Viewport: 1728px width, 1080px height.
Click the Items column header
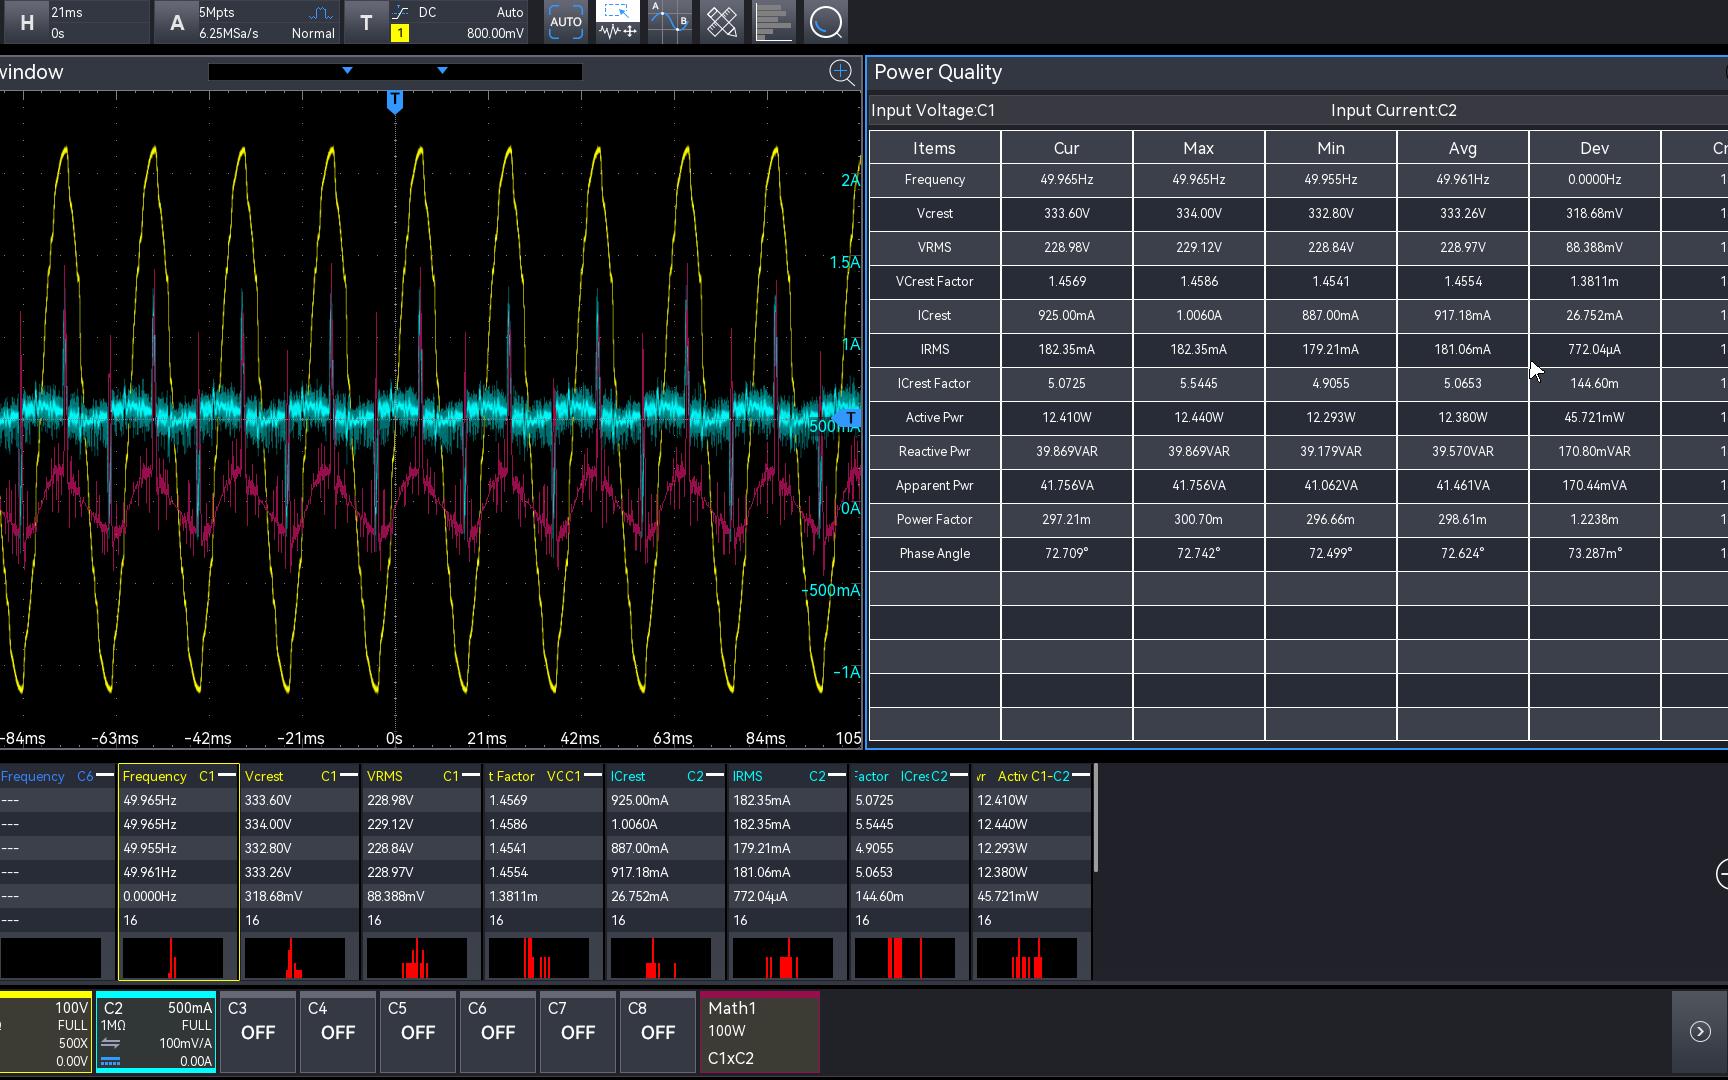pyautogui.click(x=935, y=148)
